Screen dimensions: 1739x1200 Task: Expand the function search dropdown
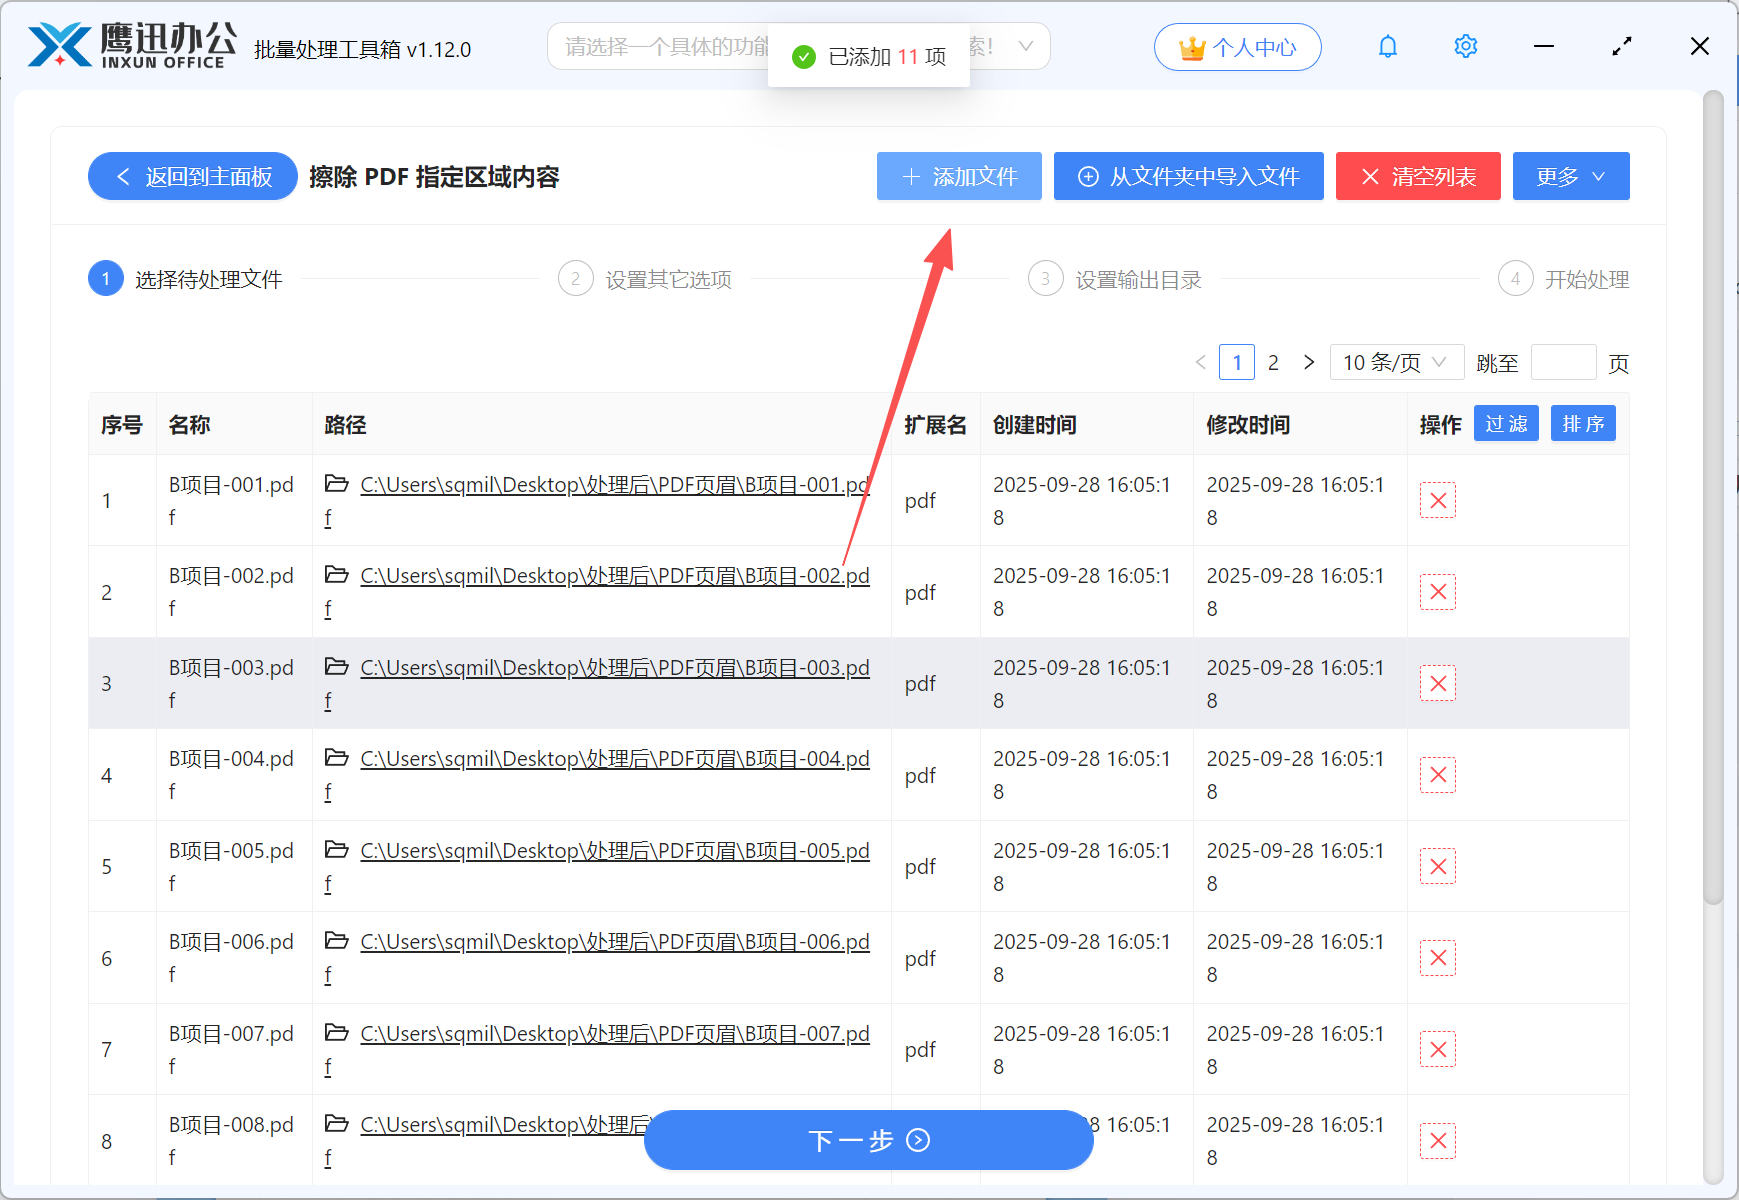point(1025,46)
